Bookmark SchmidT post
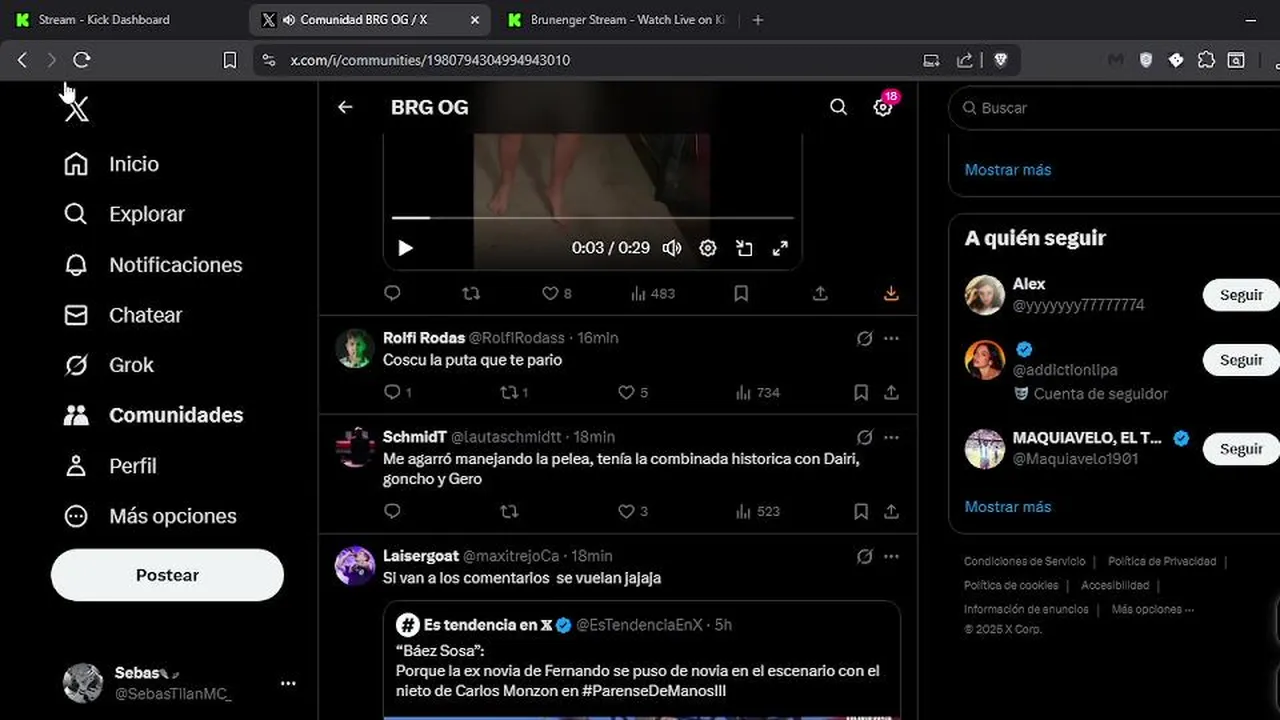The width and height of the screenshot is (1280, 720). point(861,511)
